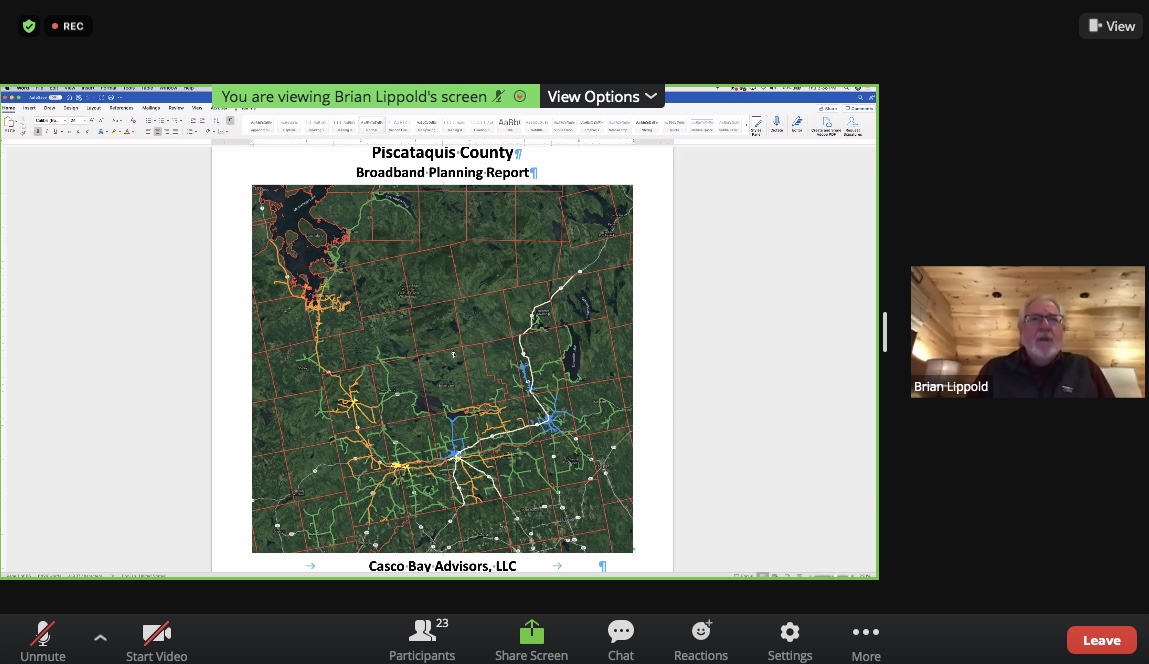Open the Editor tool in Word
The width and height of the screenshot is (1149, 664).
click(x=797, y=121)
